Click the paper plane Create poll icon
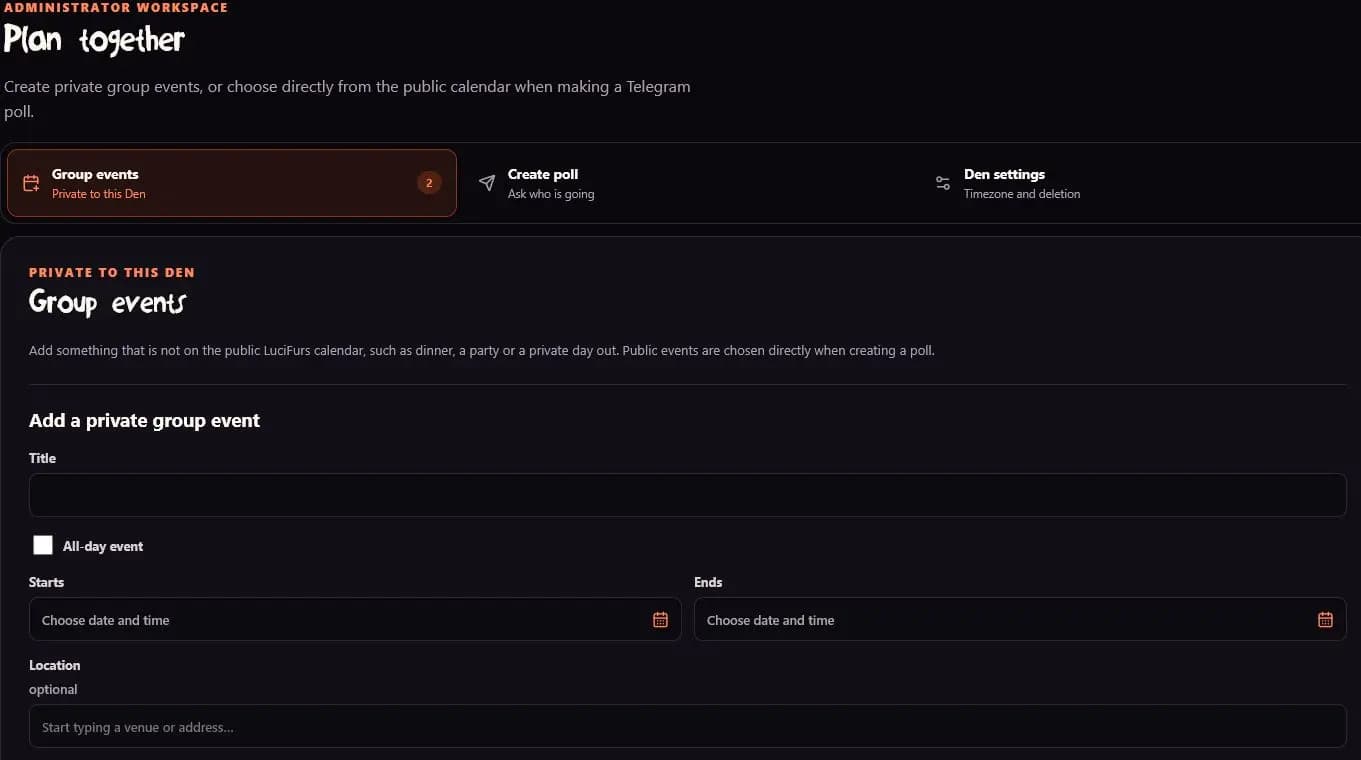This screenshot has height=760, width=1361. point(487,183)
